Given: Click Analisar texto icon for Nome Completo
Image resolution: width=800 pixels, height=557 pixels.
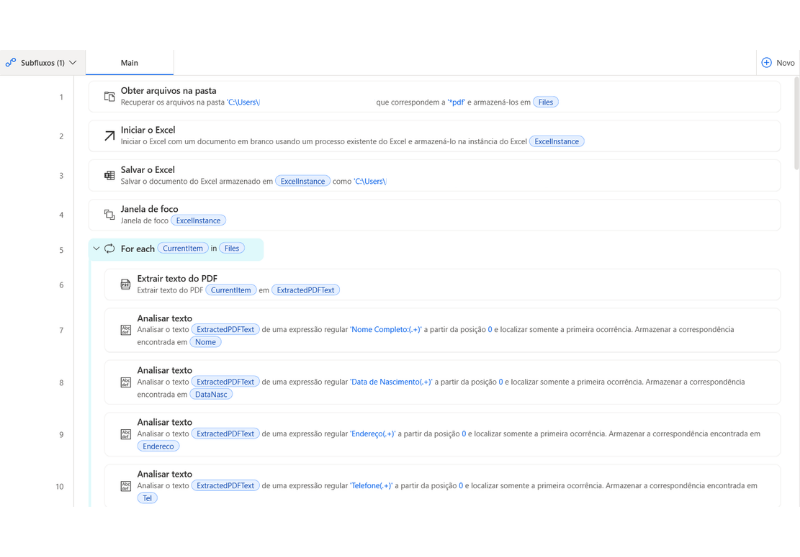Looking at the screenshot, I should pos(126,330).
